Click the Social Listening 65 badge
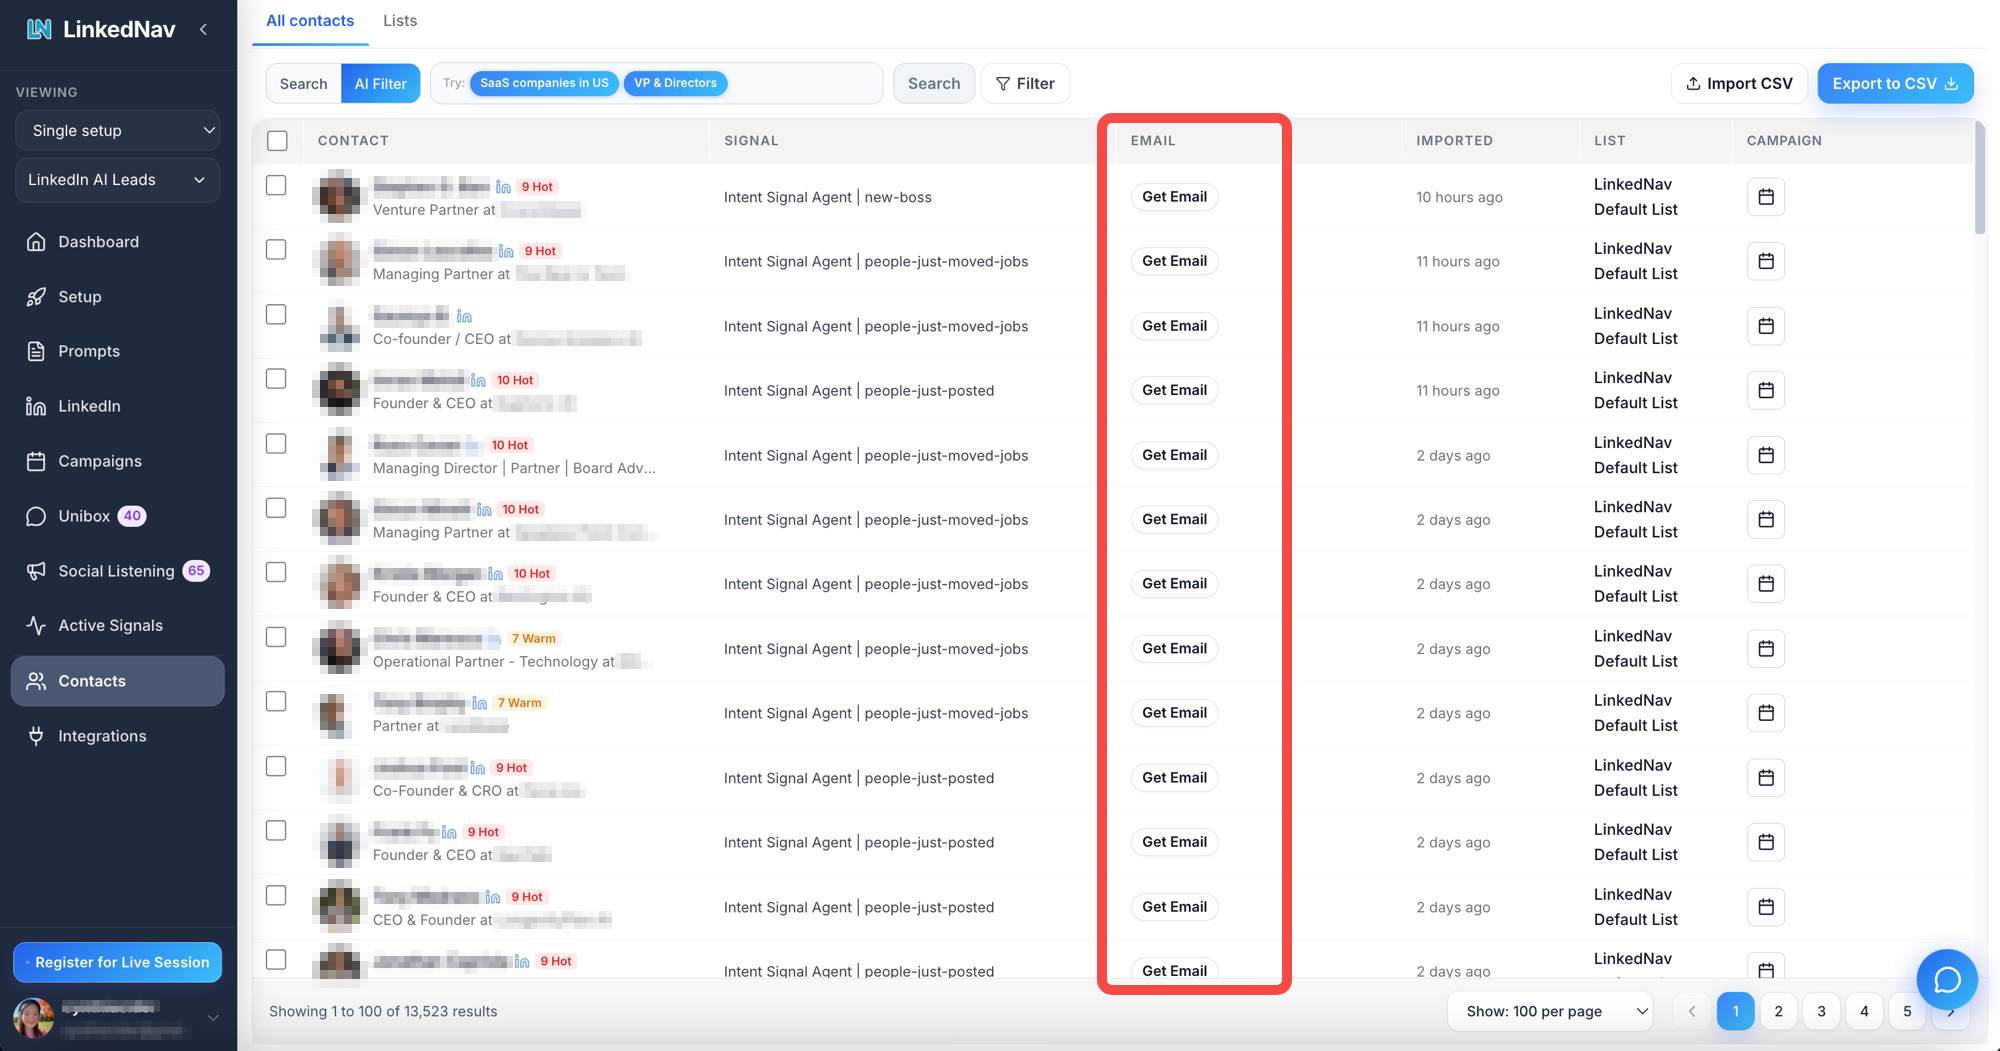2000x1051 pixels. pyautogui.click(x=196, y=571)
